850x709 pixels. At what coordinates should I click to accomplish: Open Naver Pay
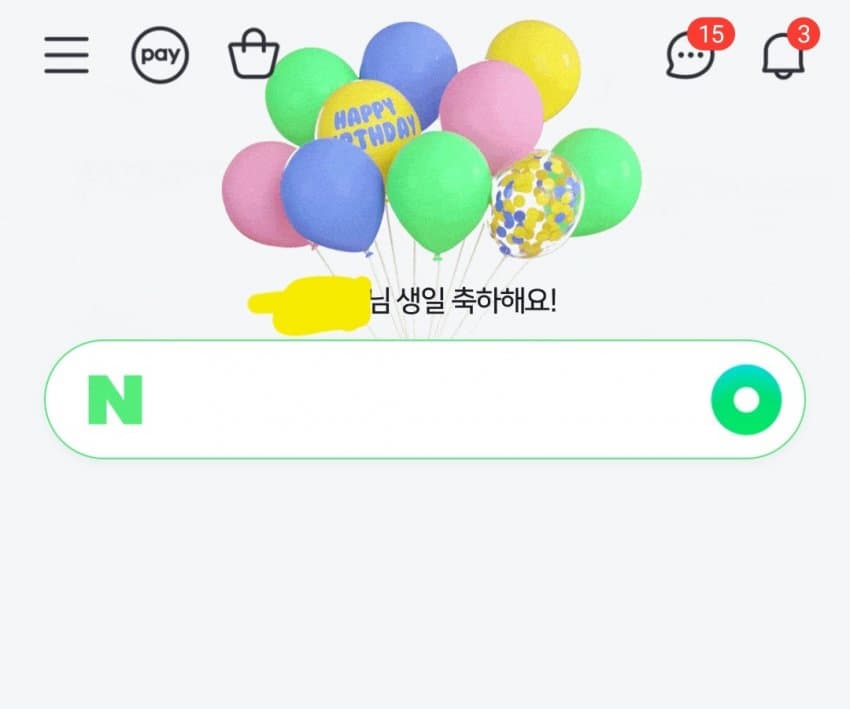tap(160, 55)
